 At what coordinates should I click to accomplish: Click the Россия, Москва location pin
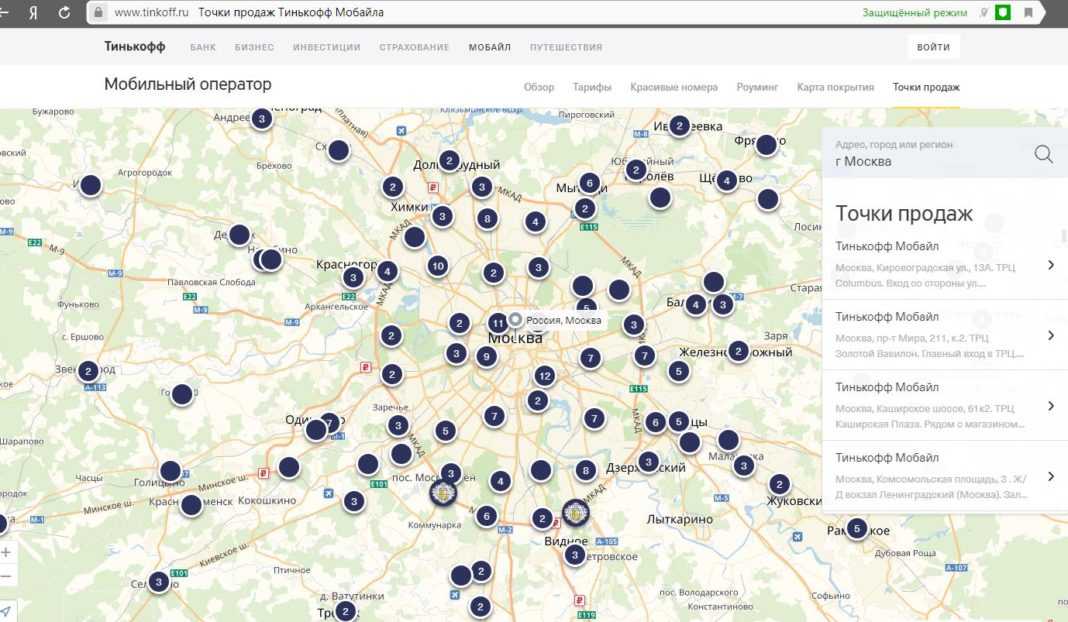click(x=516, y=319)
